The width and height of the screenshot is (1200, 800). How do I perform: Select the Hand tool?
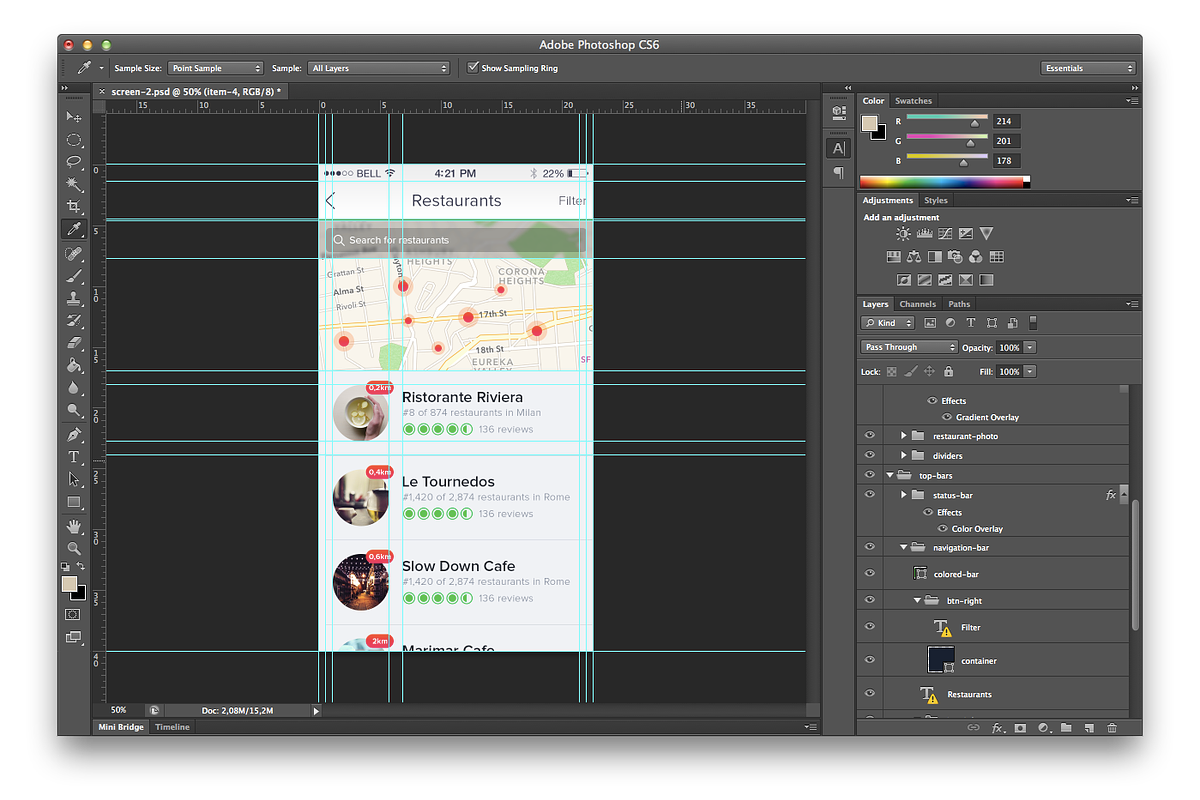click(73, 526)
